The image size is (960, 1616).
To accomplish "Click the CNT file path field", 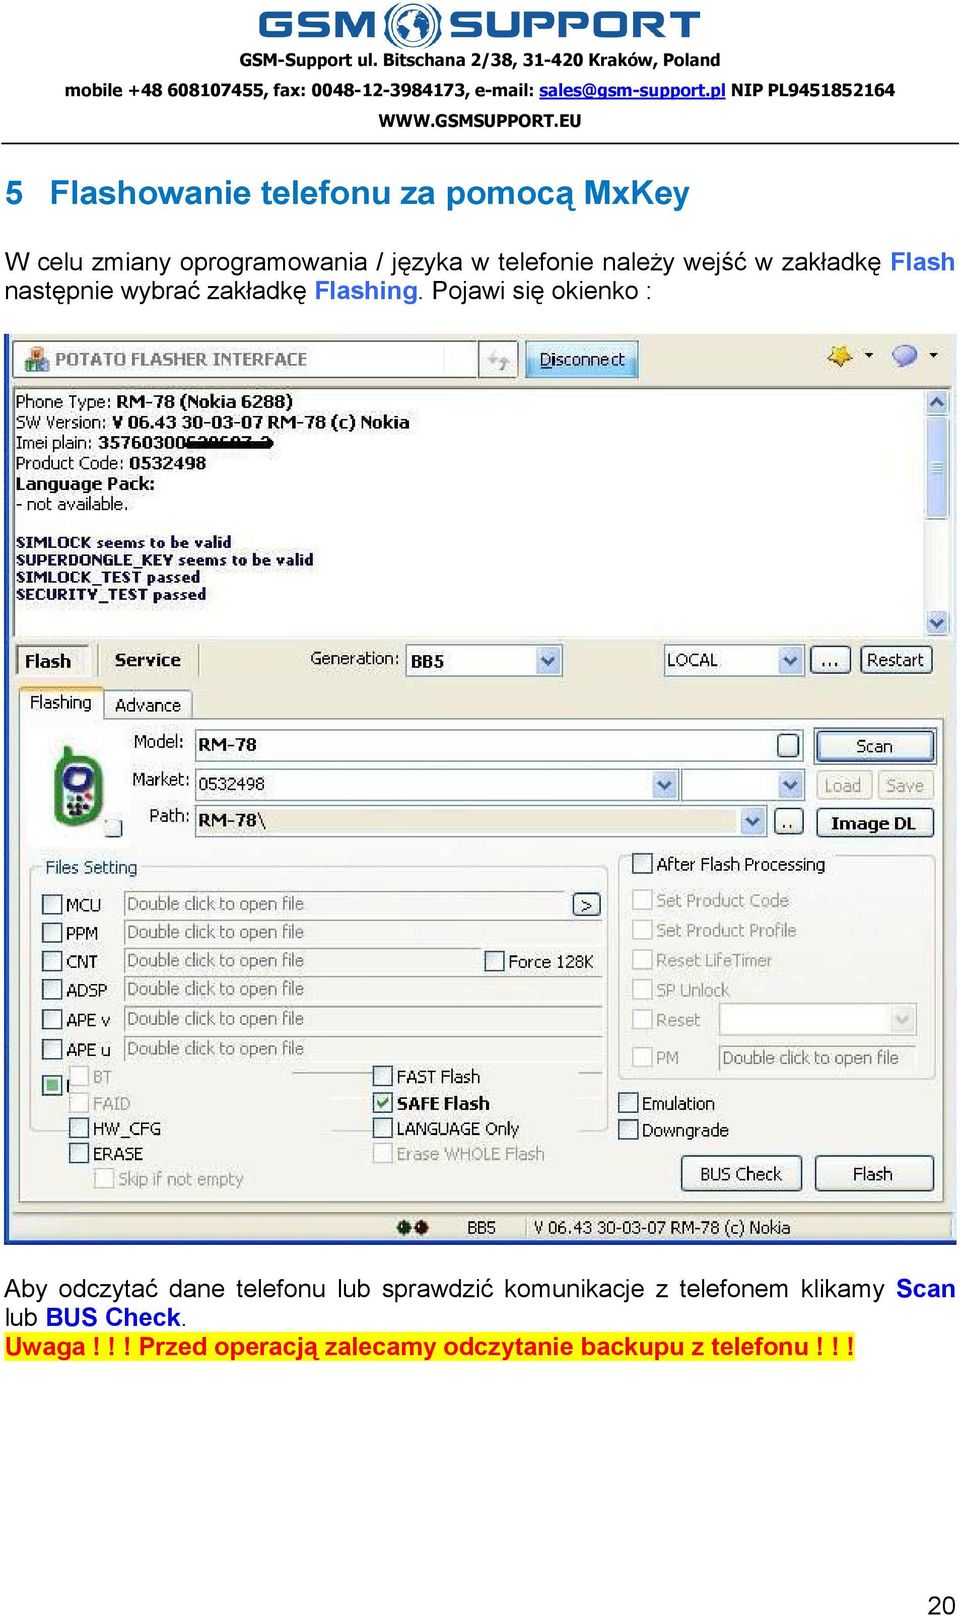I will coord(301,960).
